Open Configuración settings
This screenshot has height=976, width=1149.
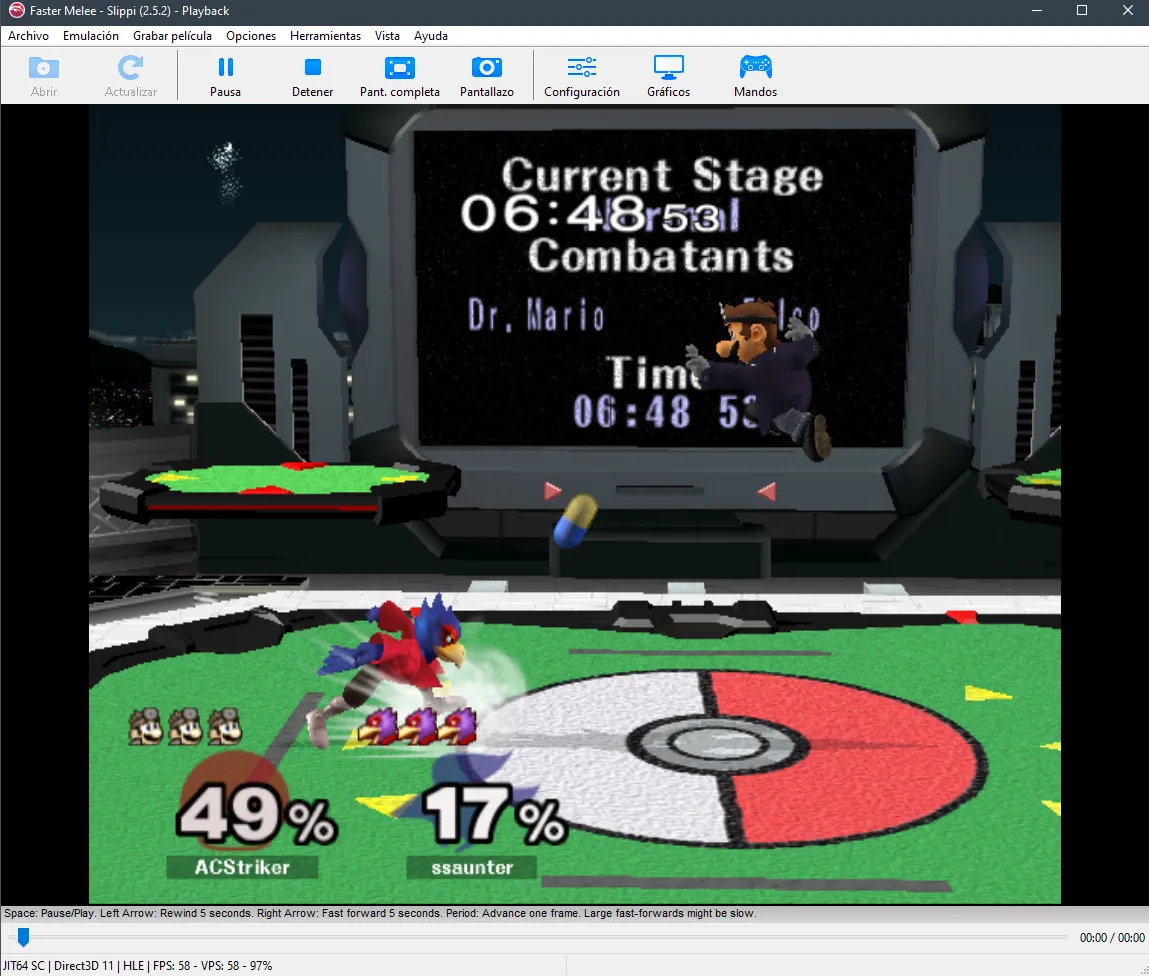(x=582, y=76)
